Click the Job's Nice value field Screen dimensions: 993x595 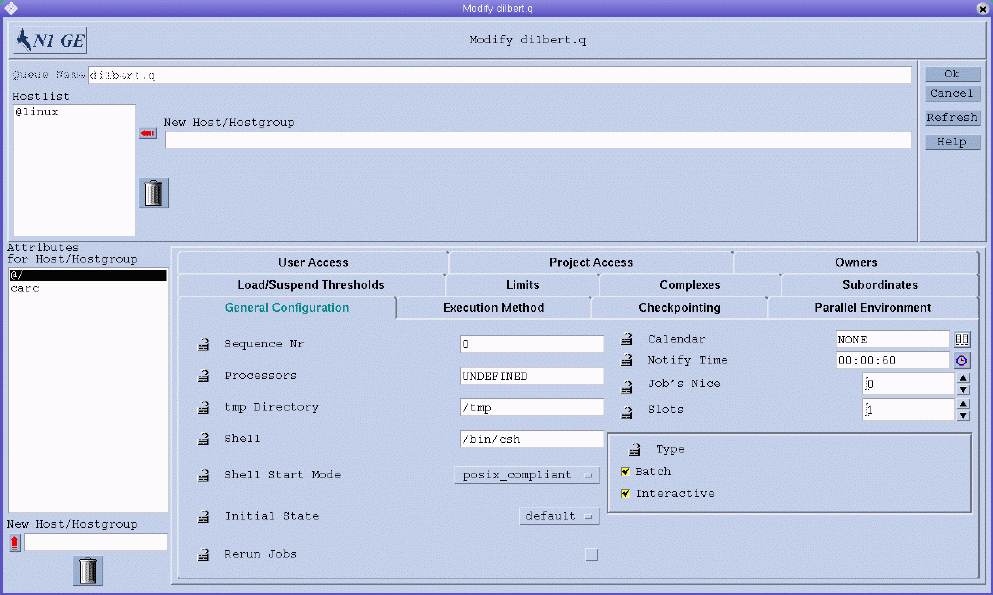point(909,384)
